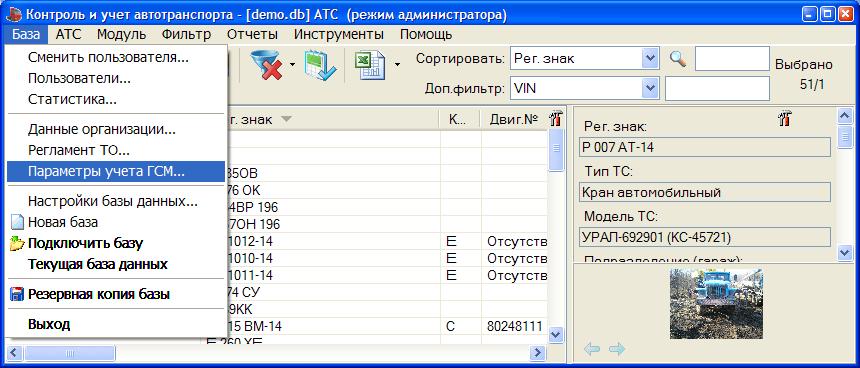Open the Инструменты menu
Image resolution: width=860 pixels, height=368 pixels.
pyautogui.click(x=338, y=35)
